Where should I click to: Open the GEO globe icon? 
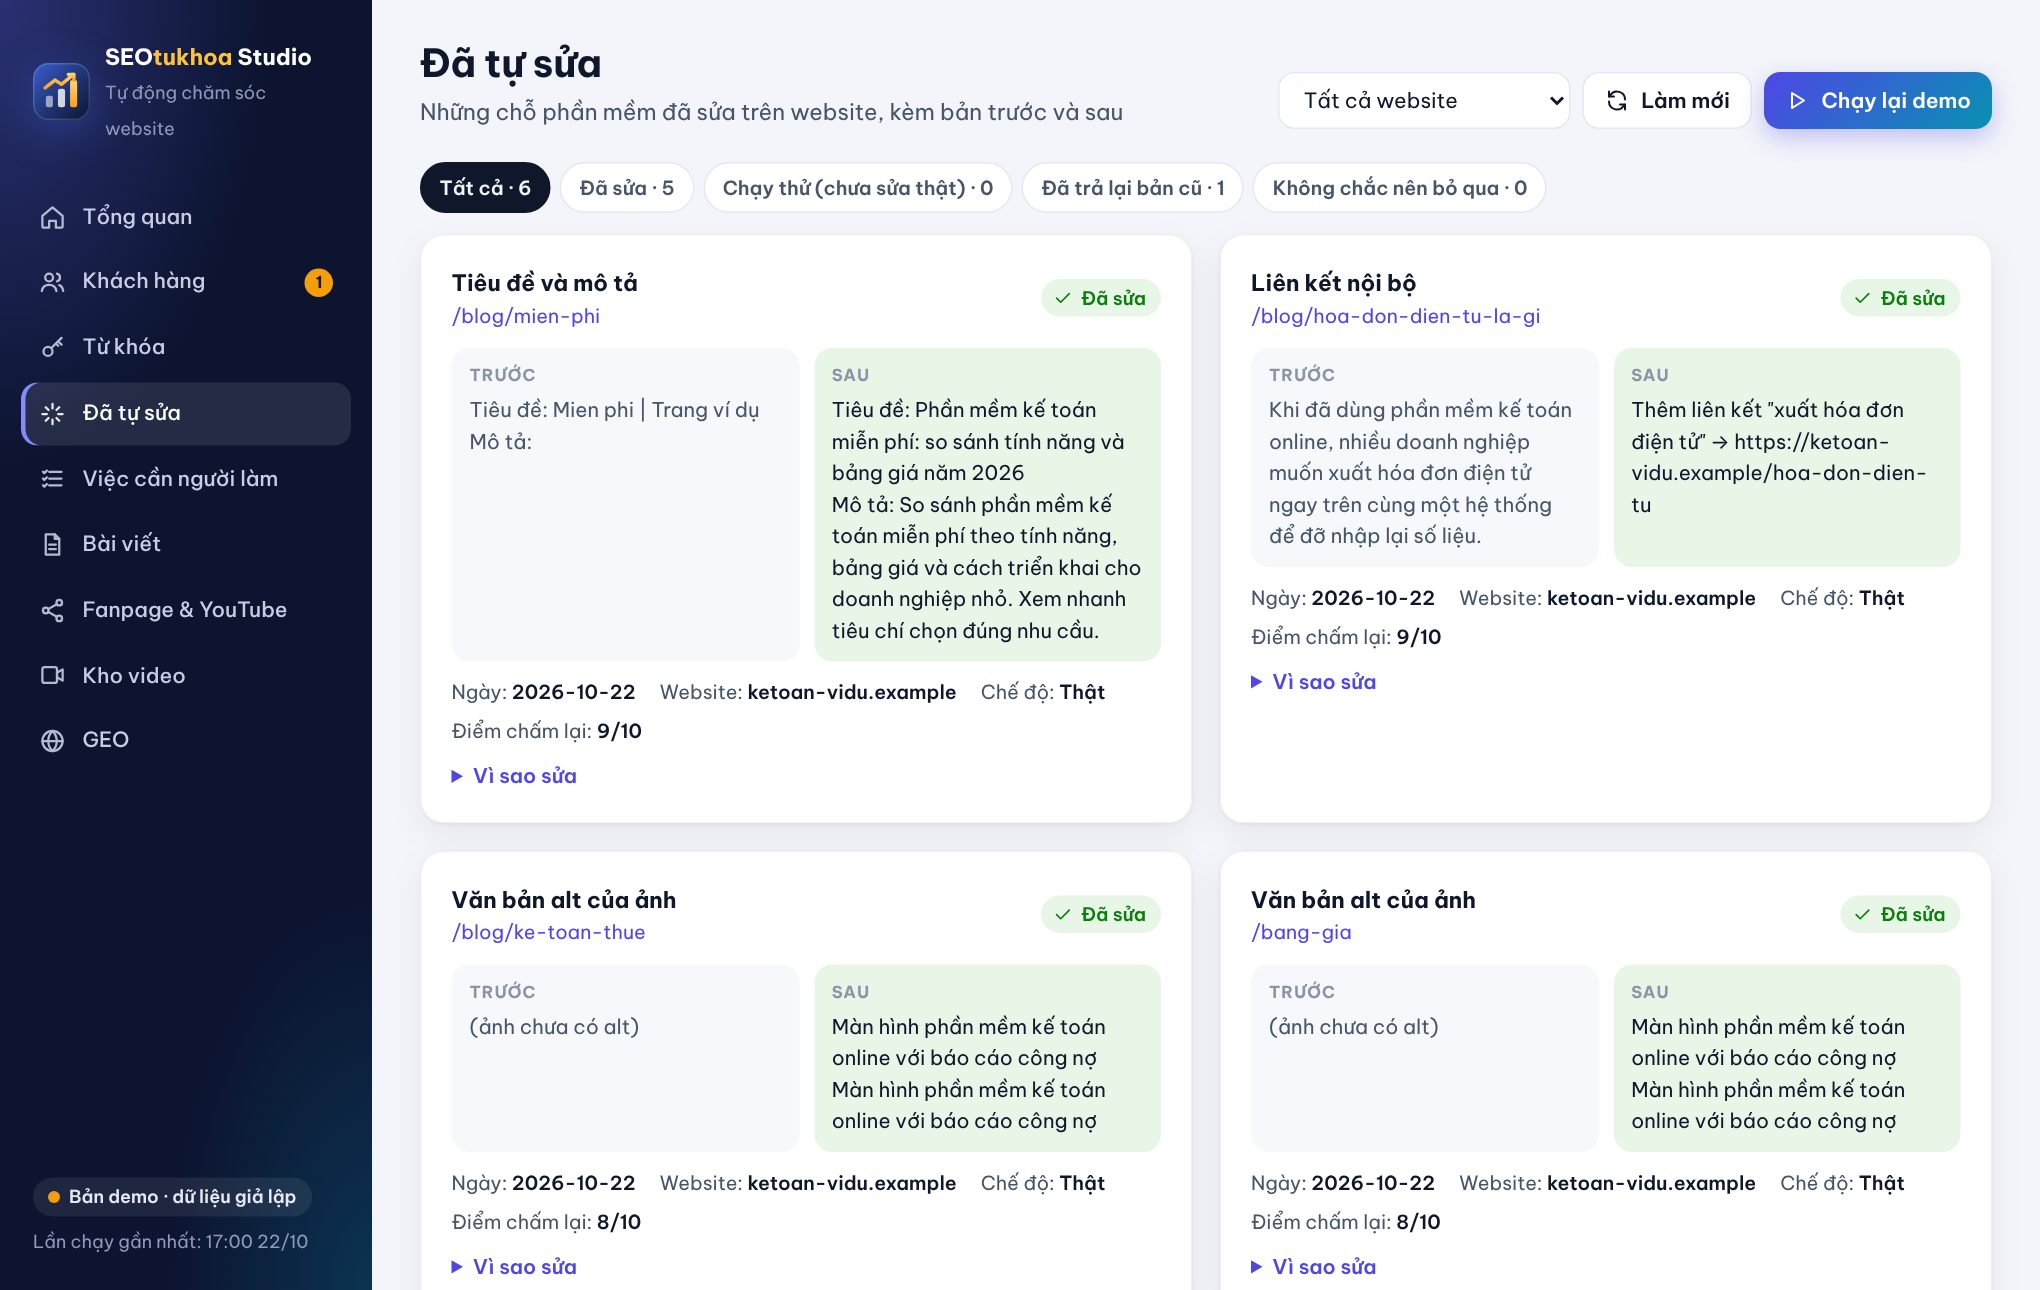click(52, 741)
